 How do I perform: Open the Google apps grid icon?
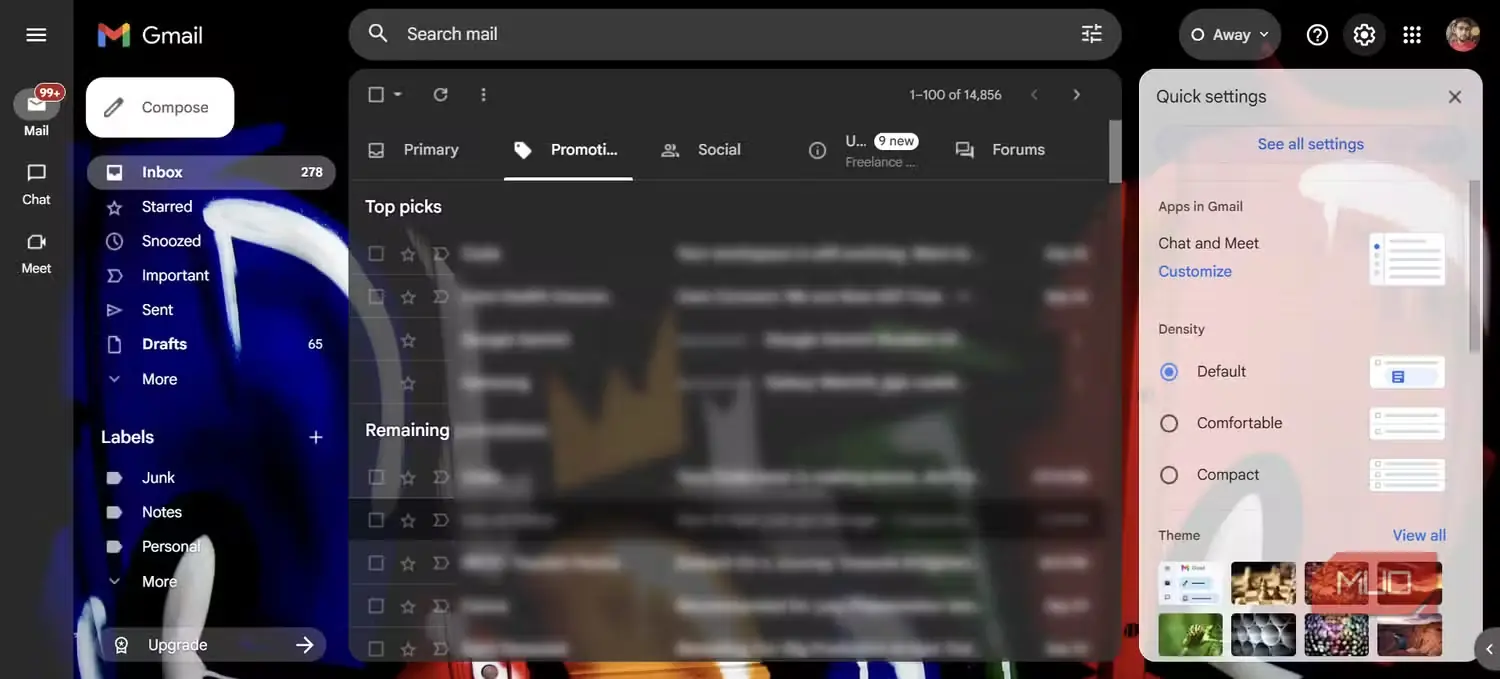click(1412, 35)
